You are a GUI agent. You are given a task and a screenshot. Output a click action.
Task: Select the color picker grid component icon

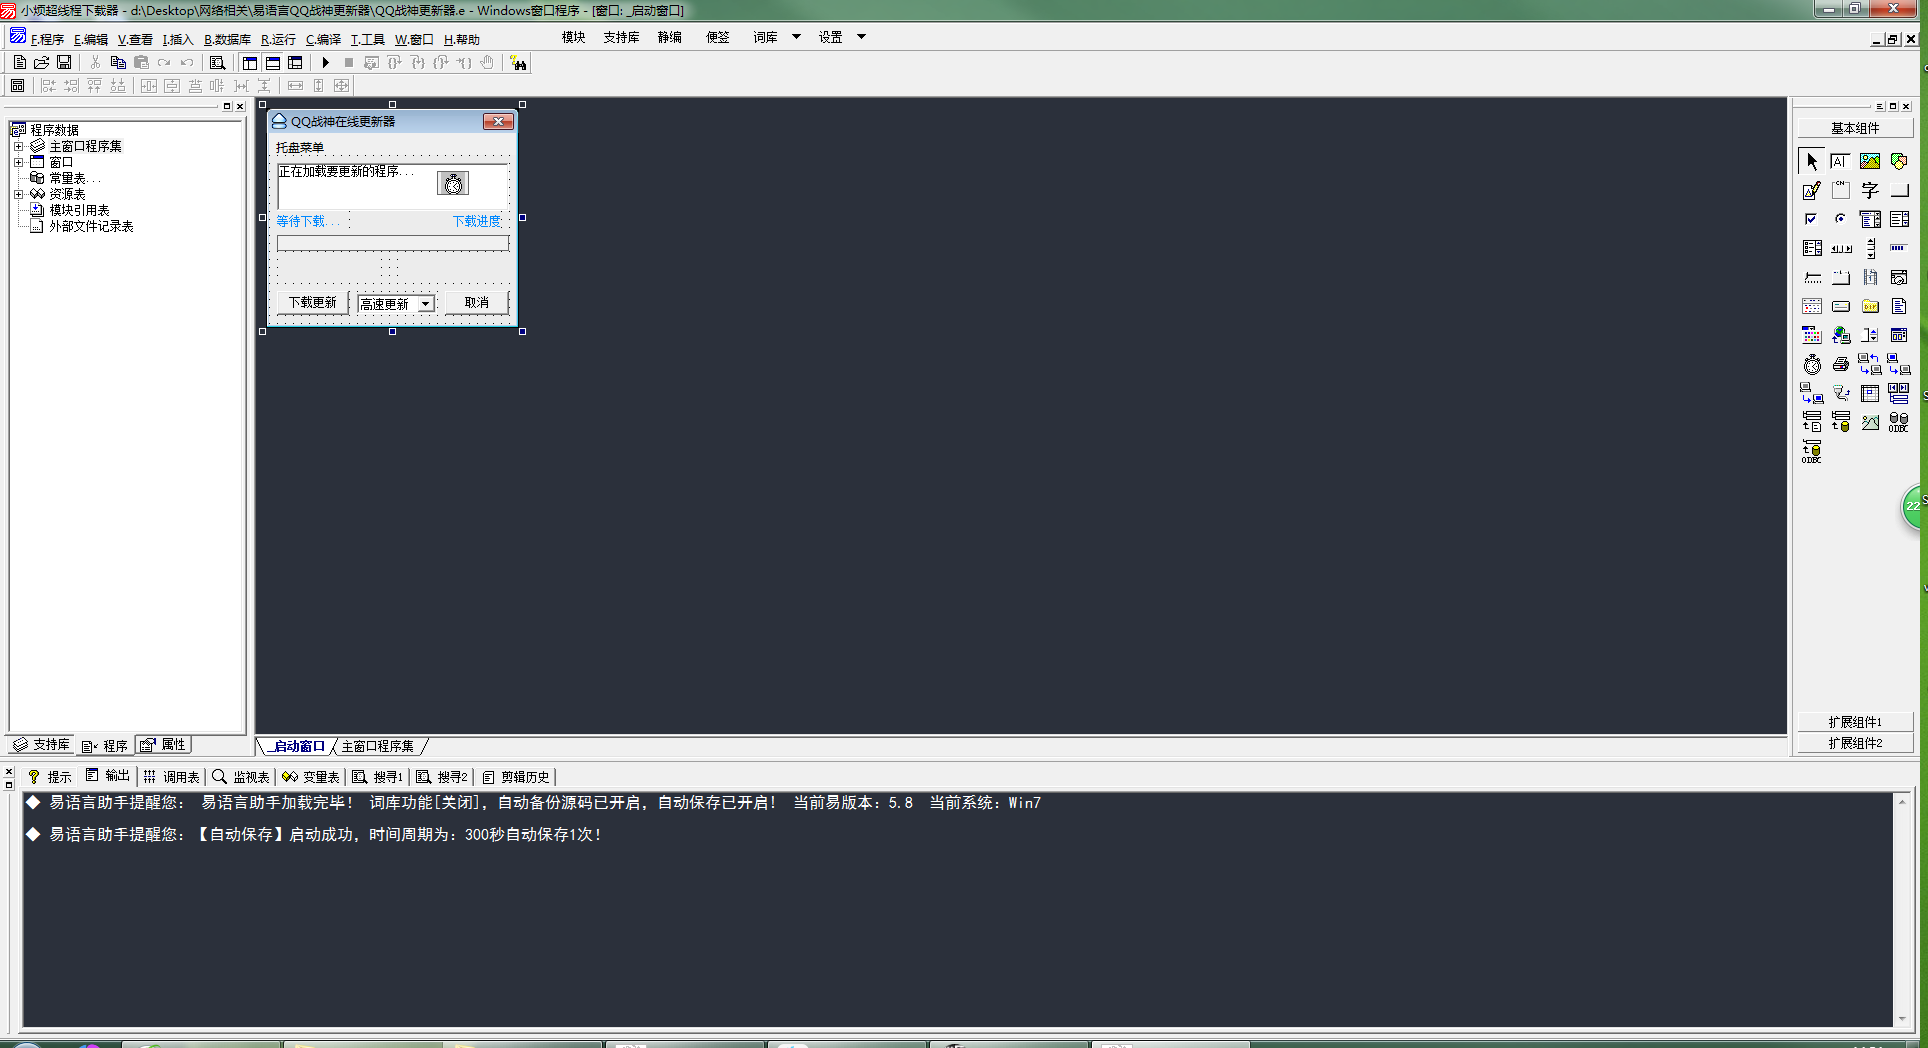[x=1812, y=335]
